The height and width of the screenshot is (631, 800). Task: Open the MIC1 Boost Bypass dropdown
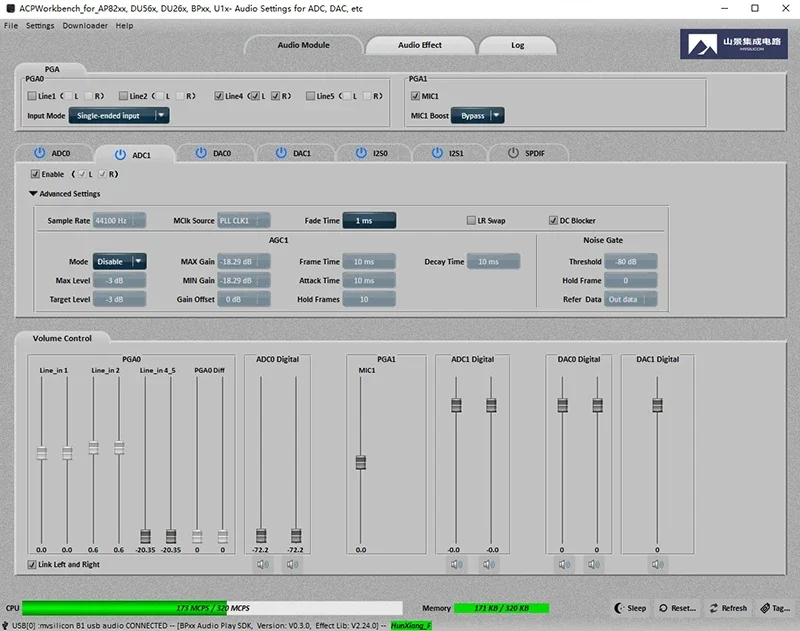coord(478,116)
